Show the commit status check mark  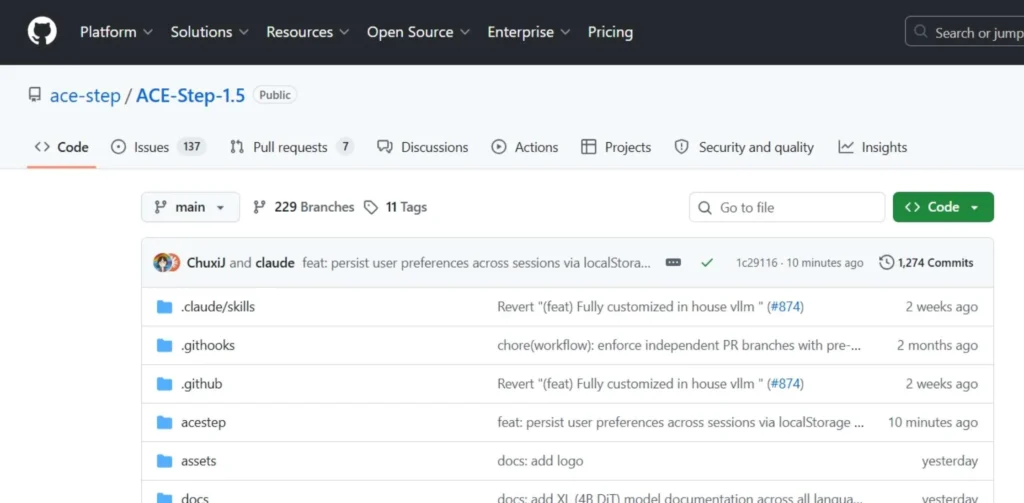(707, 263)
